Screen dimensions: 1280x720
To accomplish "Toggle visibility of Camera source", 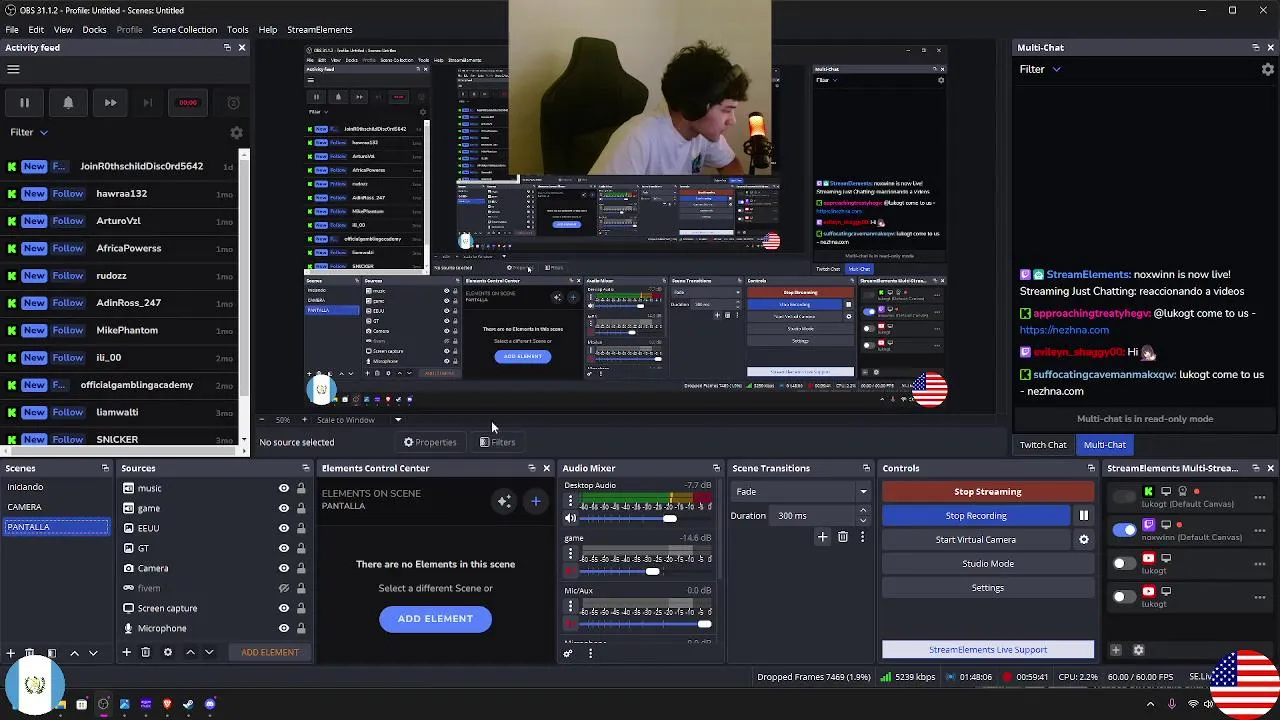I will tap(284, 568).
